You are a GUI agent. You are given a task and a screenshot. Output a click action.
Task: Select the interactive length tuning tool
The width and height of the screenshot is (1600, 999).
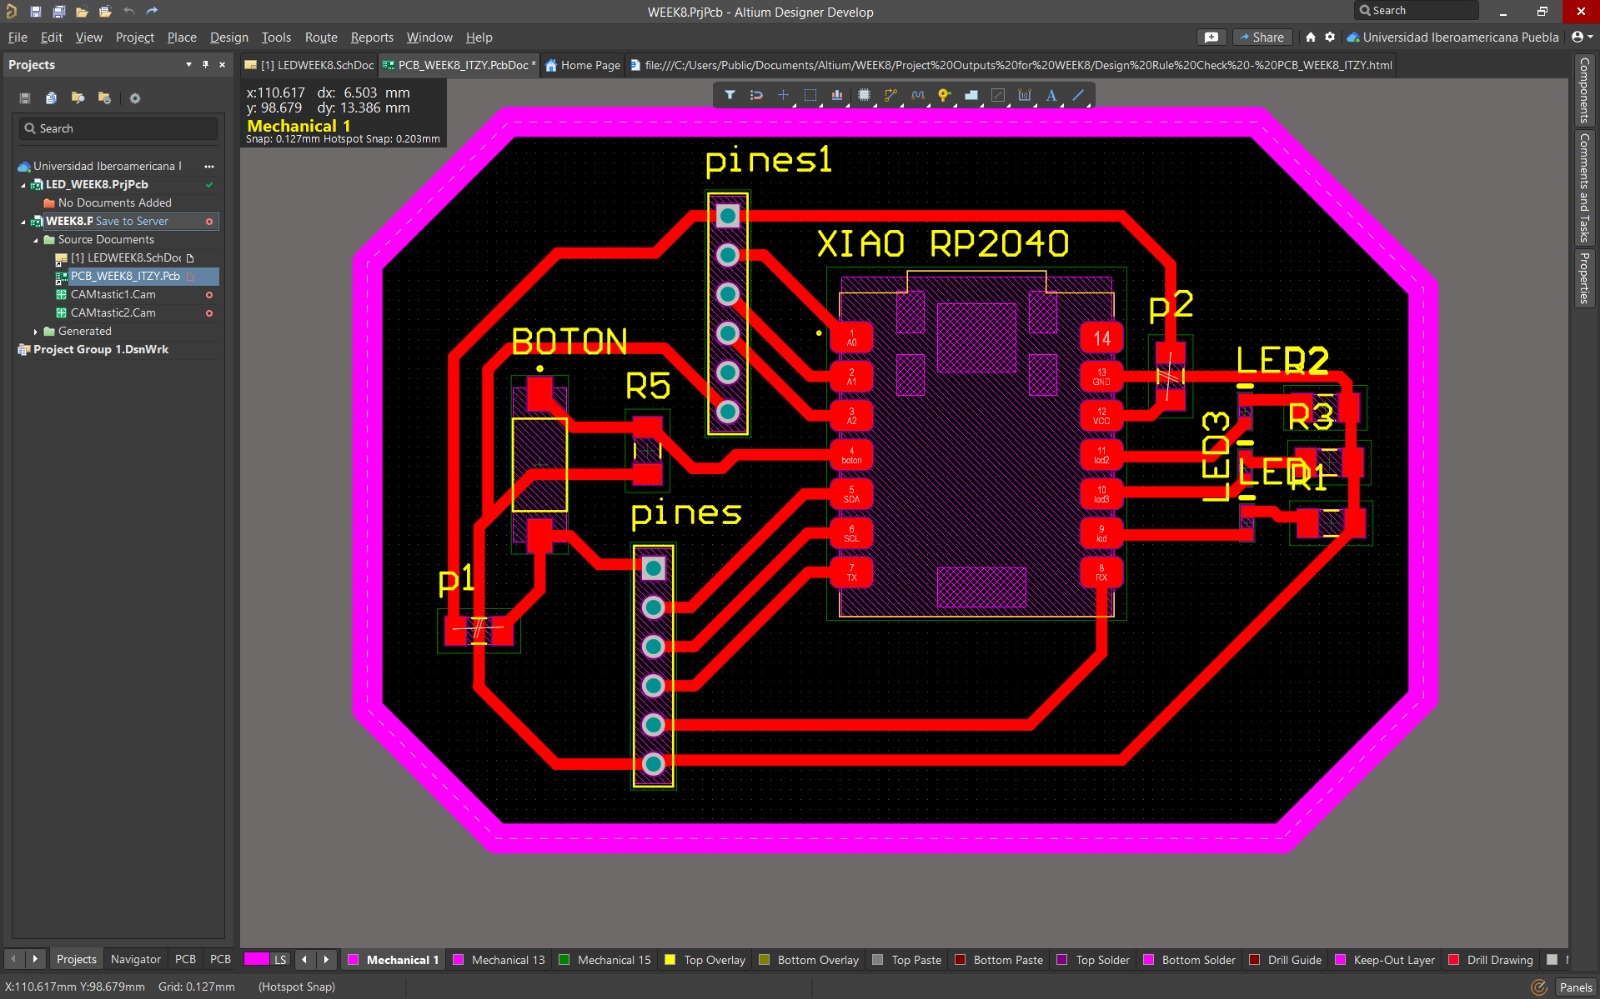917,95
